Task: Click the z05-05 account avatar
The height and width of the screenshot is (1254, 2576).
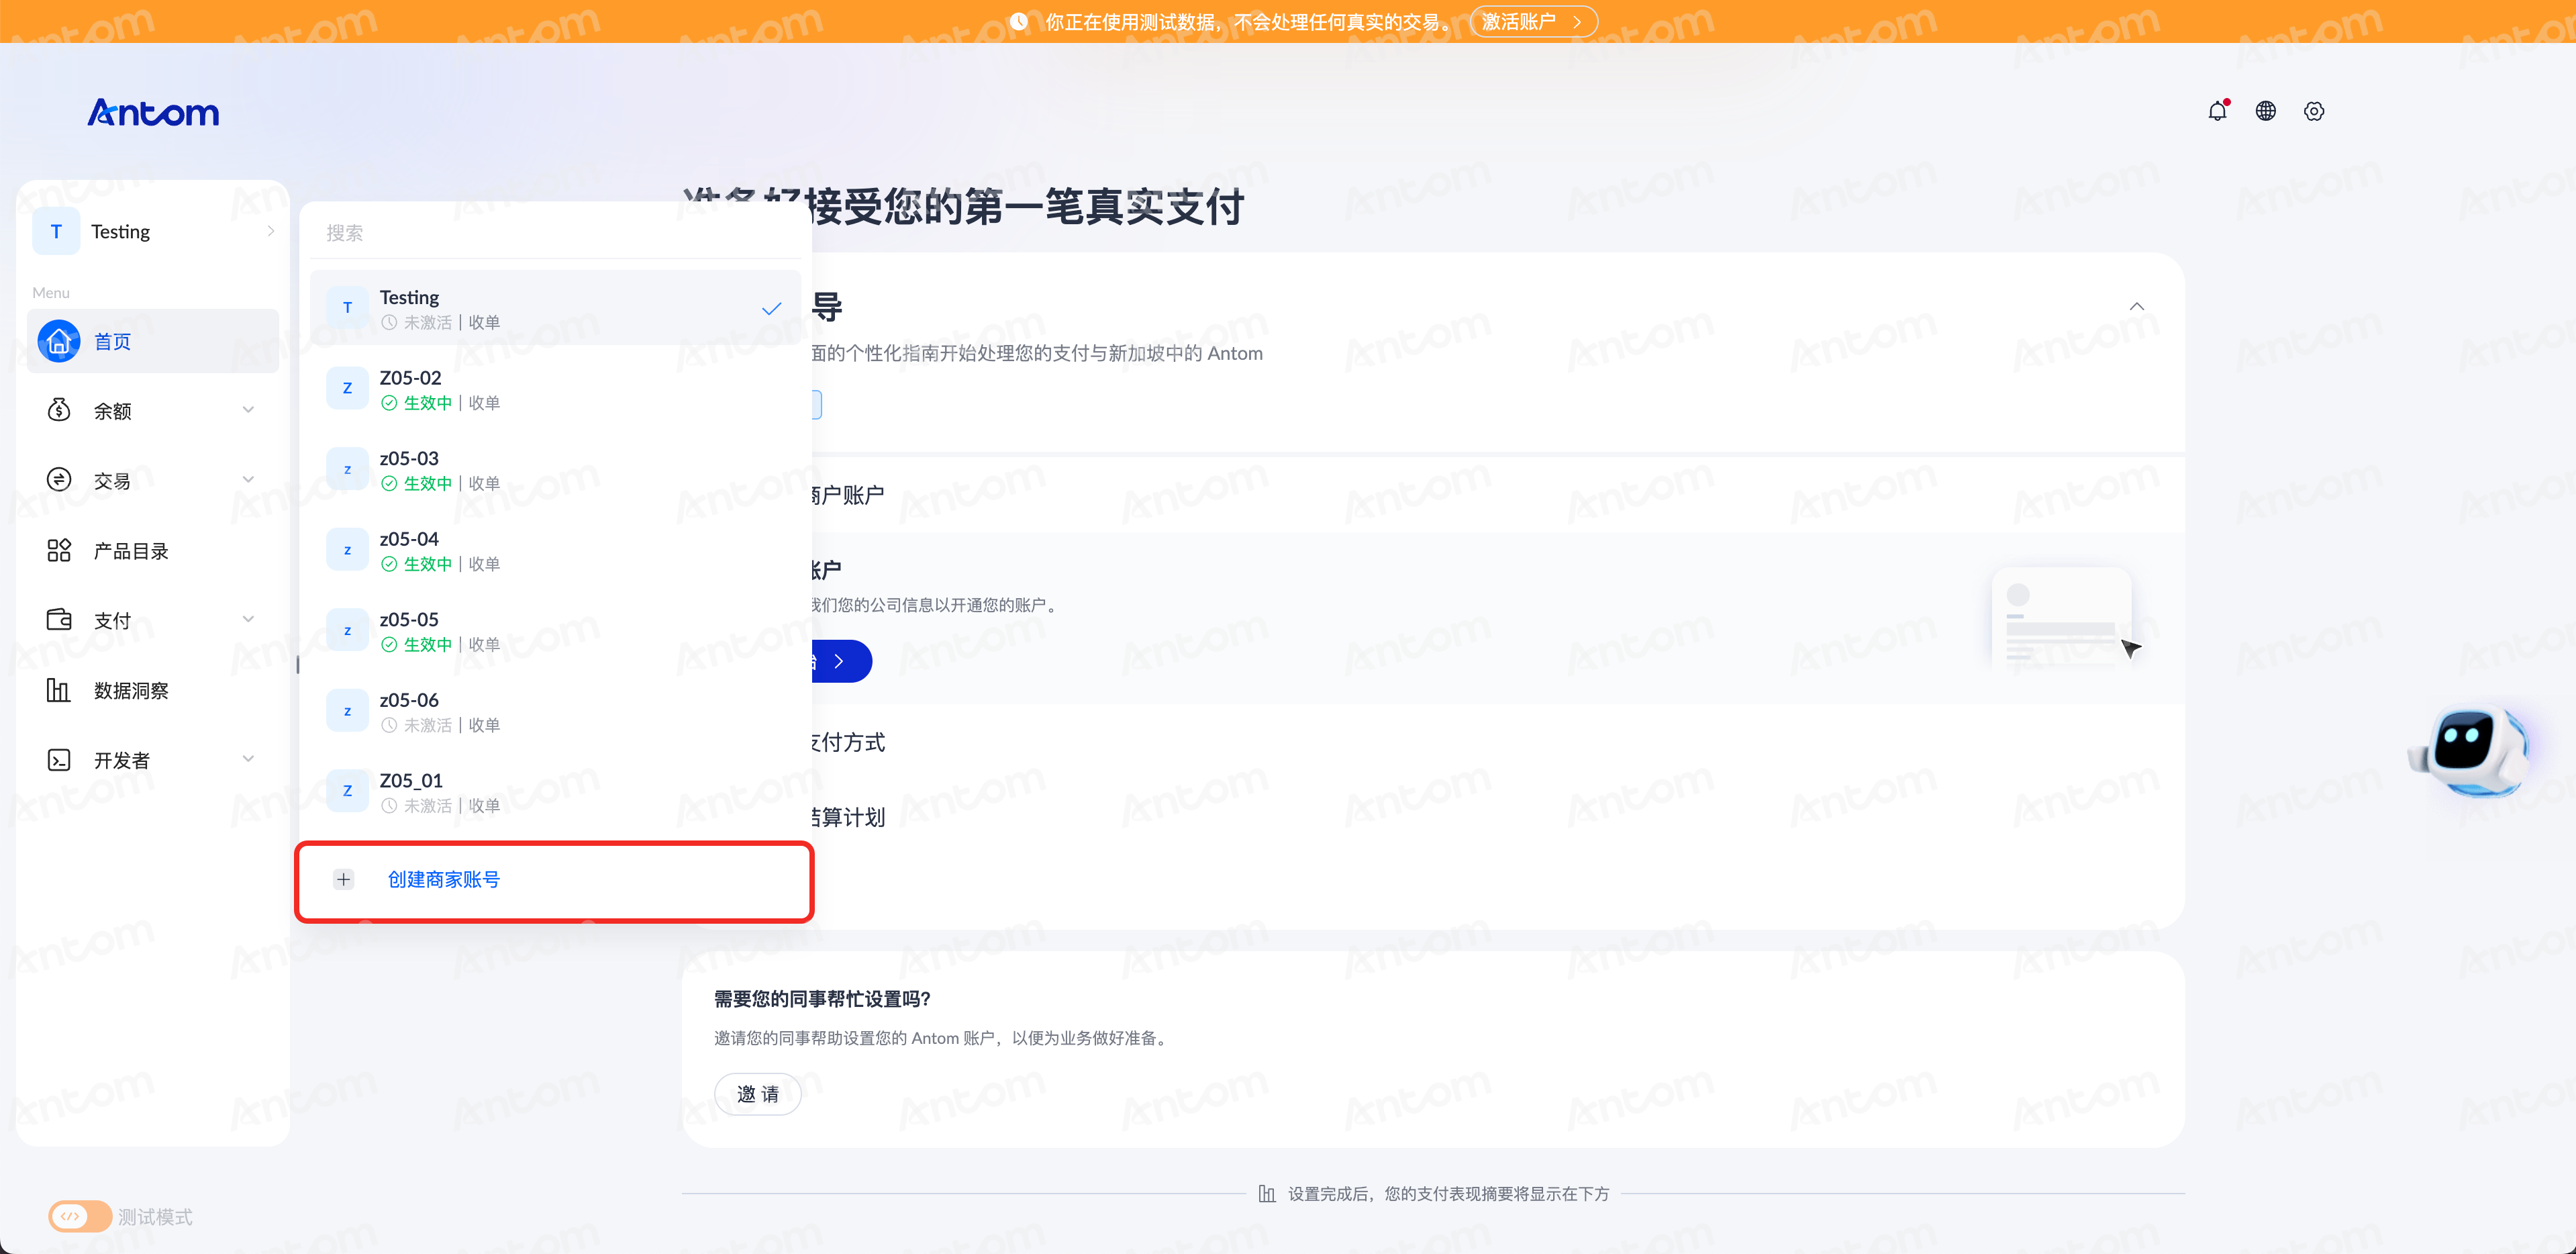Action: [347, 630]
